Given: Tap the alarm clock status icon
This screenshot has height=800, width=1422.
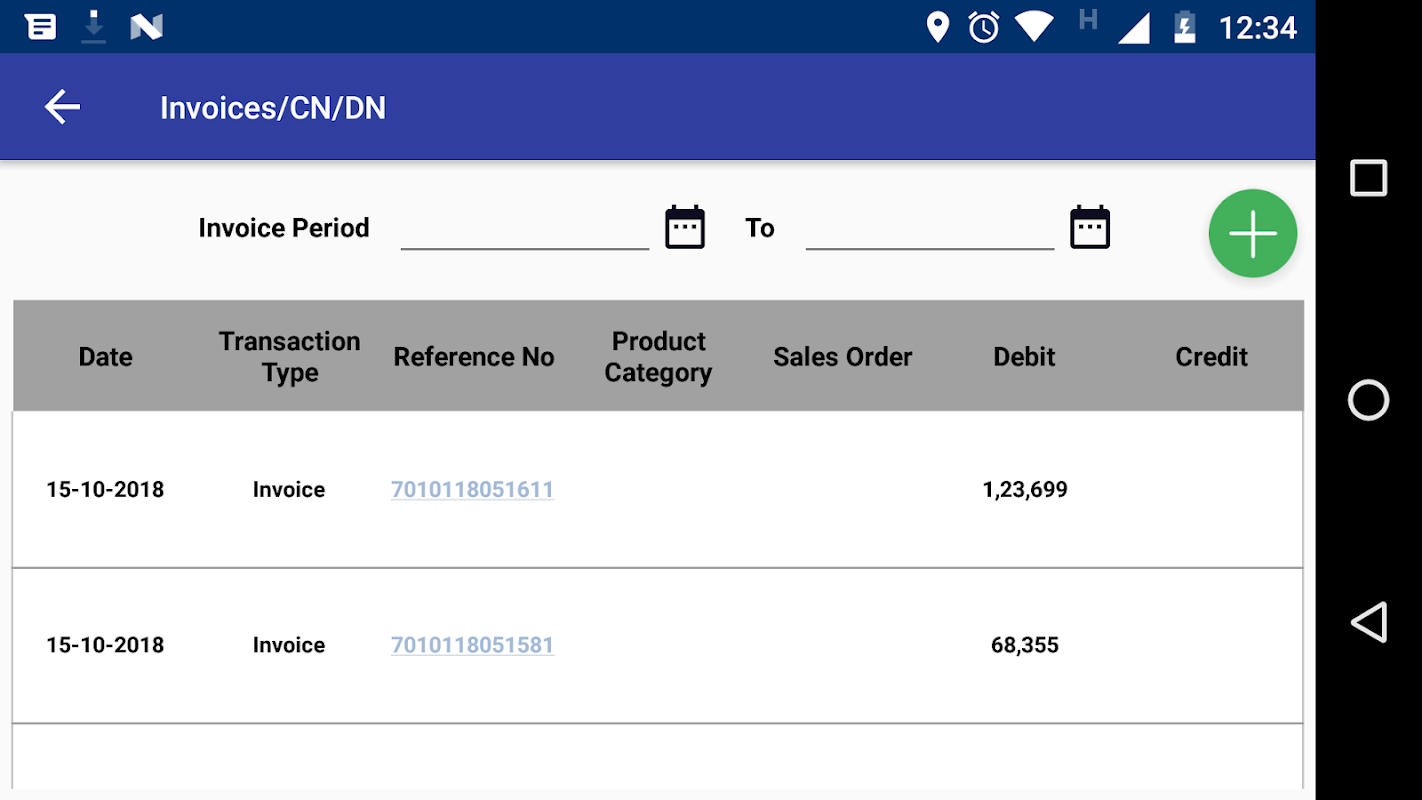Looking at the screenshot, I should pos(984,27).
